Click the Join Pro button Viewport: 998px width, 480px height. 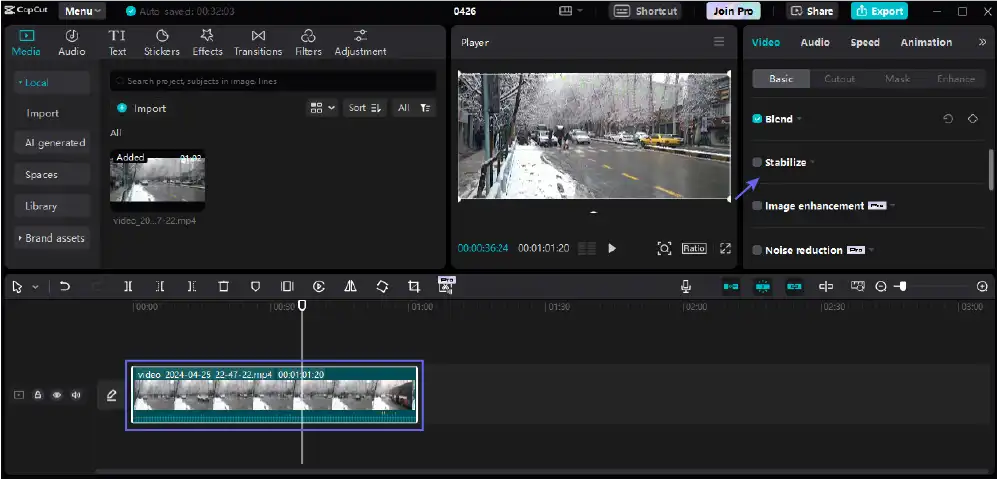733,11
